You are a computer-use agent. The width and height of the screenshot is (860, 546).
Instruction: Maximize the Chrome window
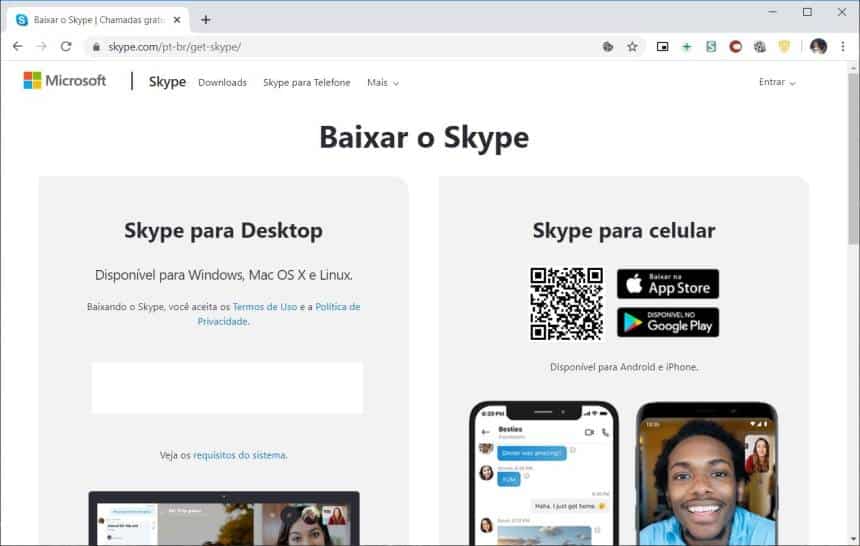tap(807, 12)
